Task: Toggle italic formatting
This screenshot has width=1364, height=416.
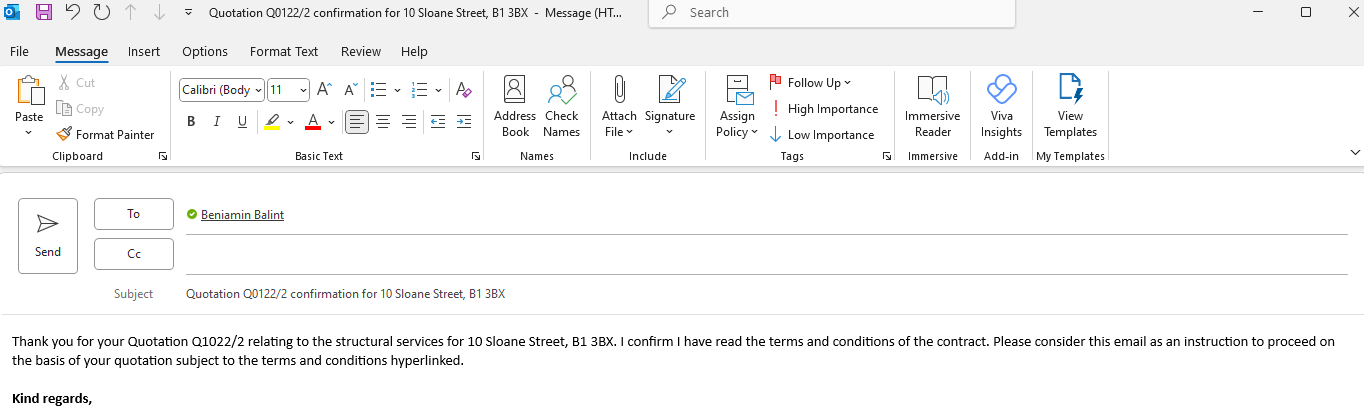Action: 216,121
